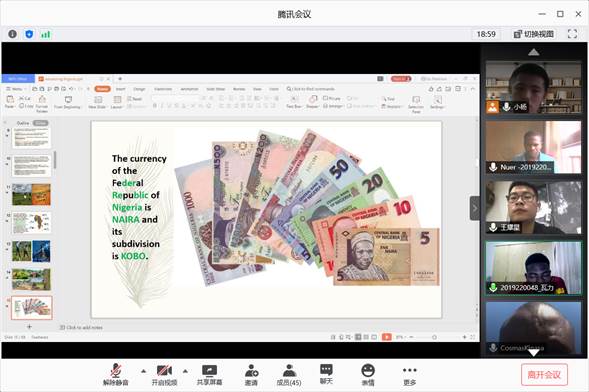
Task: Enter full screen mode
Action: 572,34
